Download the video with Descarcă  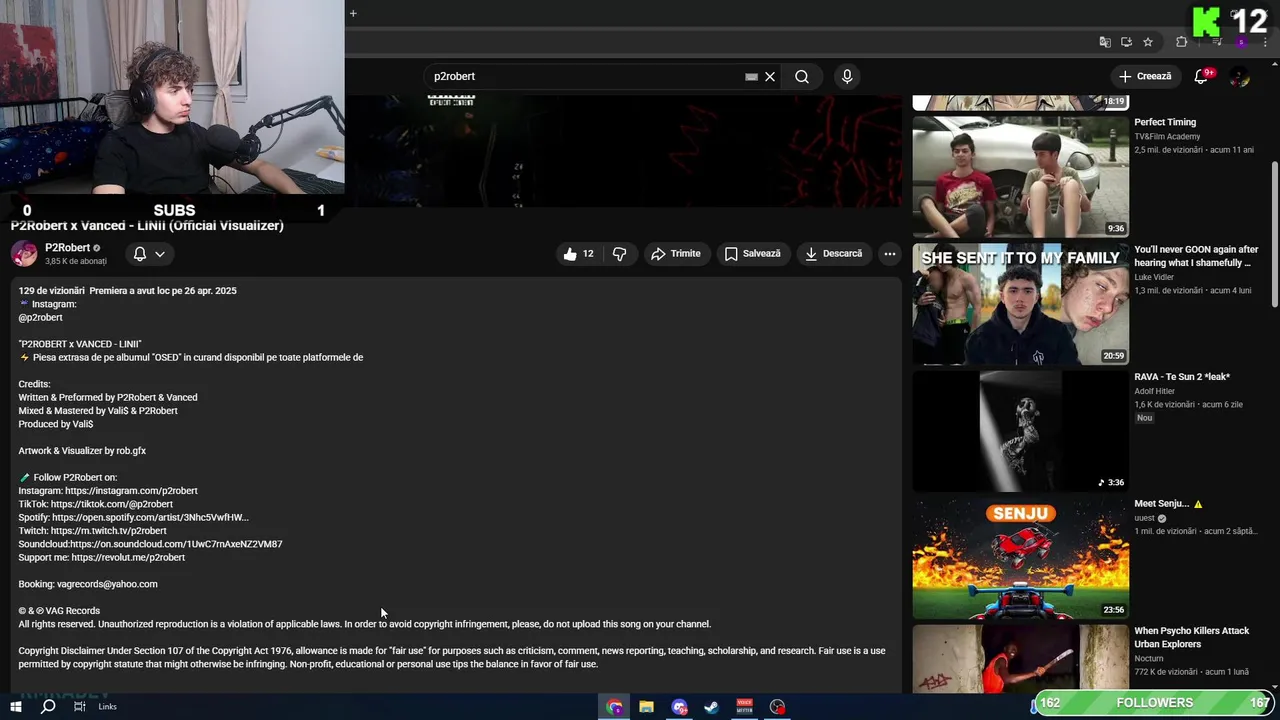click(x=834, y=254)
